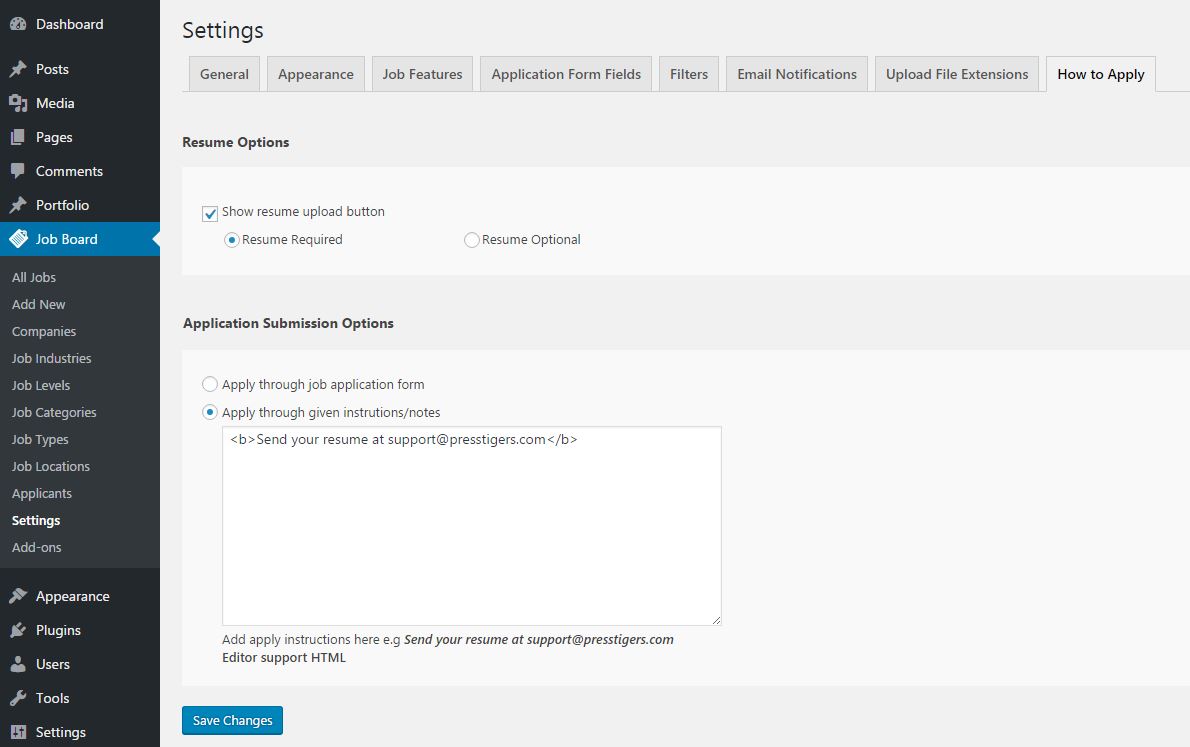The height and width of the screenshot is (747, 1190).
Task: Go to the Filters tab
Action: tap(688, 73)
